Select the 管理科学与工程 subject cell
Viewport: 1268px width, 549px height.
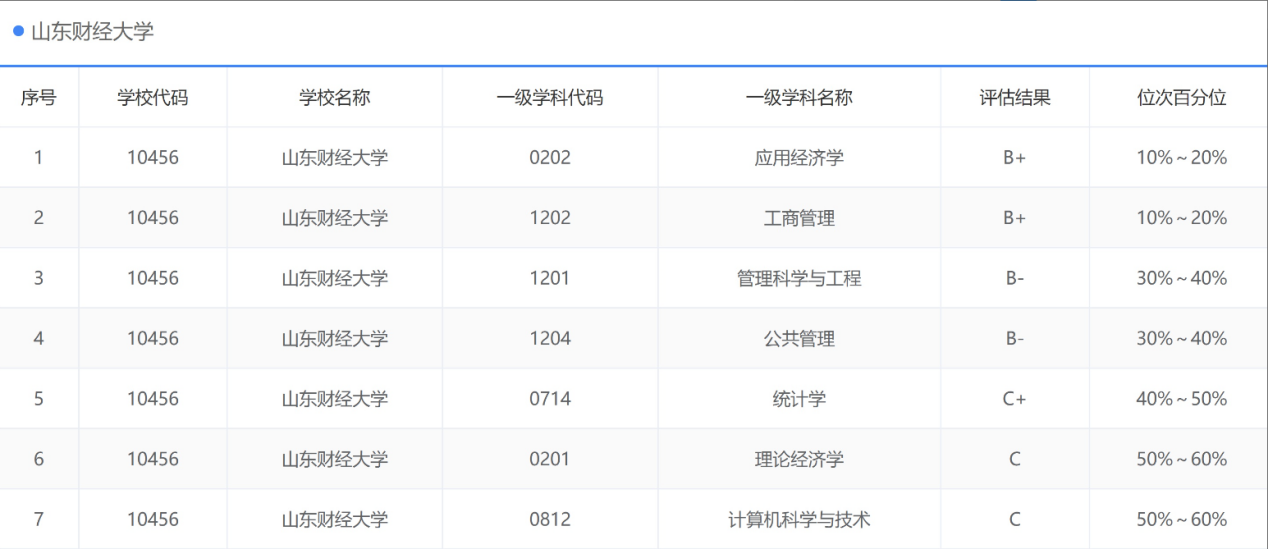[x=799, y=278]
